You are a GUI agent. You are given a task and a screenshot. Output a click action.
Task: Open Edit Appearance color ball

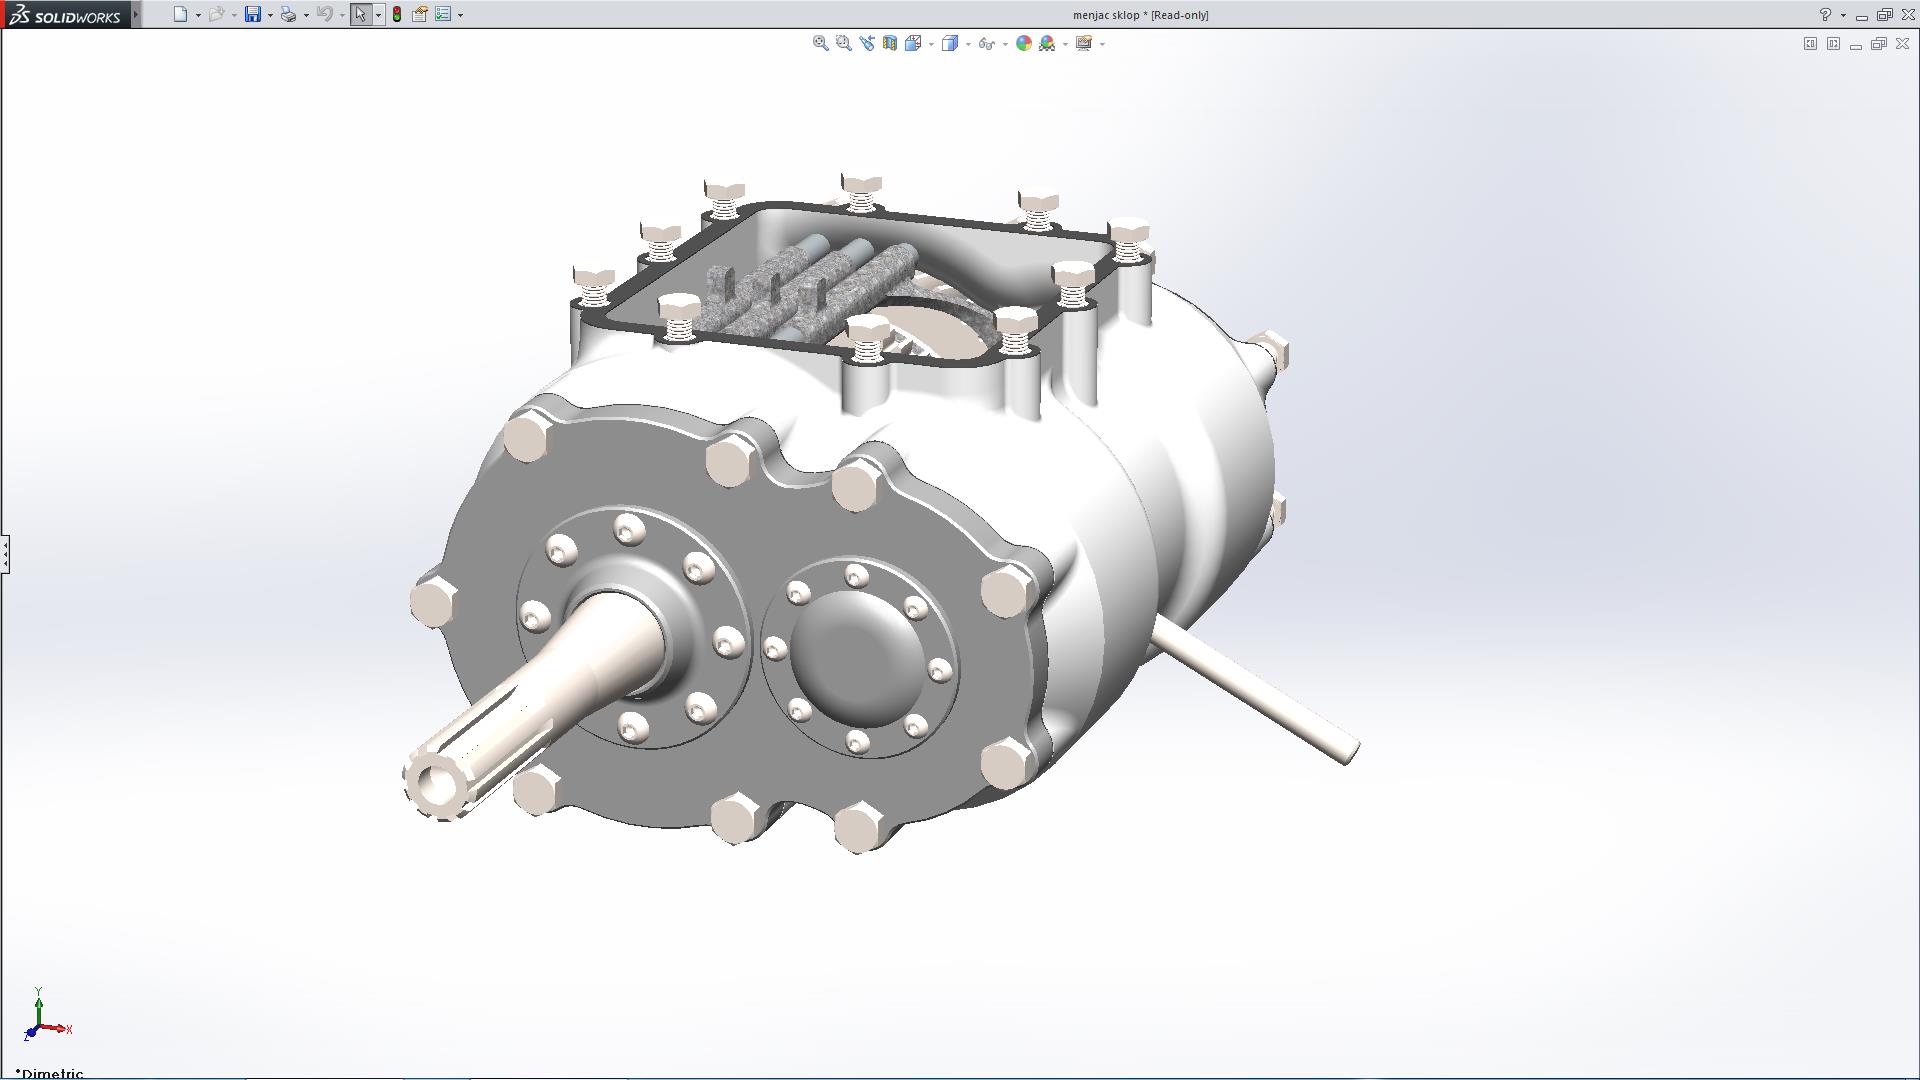pos(1023,43)
